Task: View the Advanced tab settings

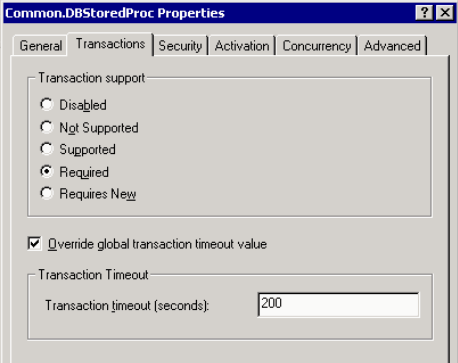Action: pyautogui.click(x=392, y=46)
